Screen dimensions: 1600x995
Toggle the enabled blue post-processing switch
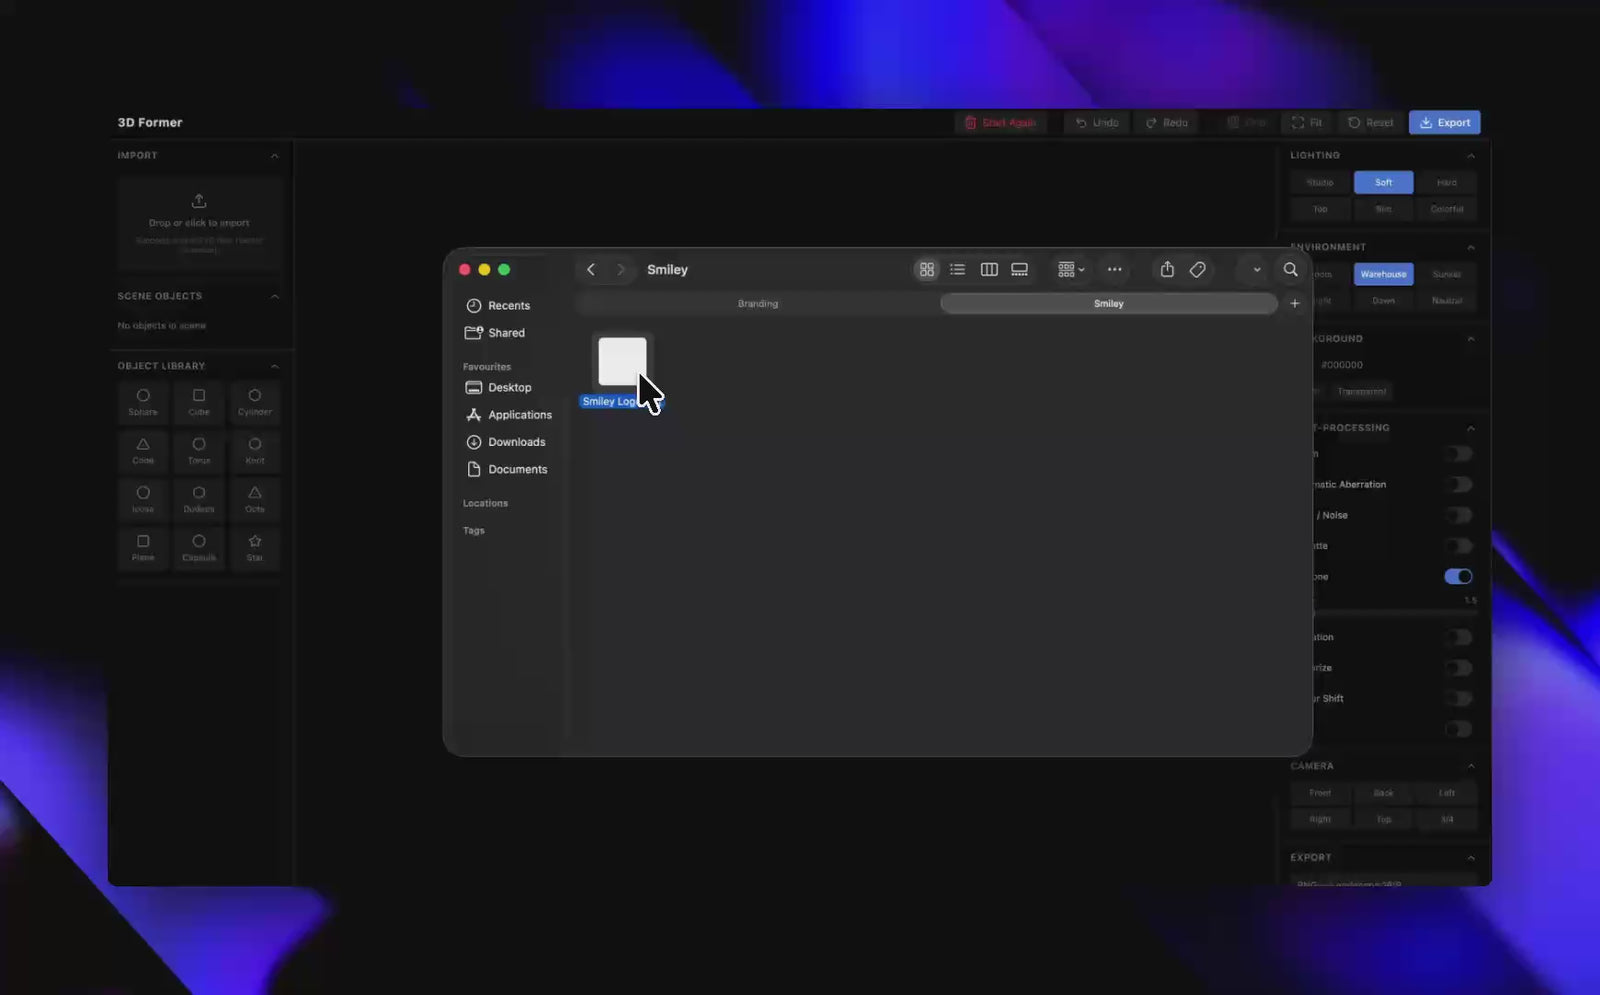pyautogui.click(x=1458, y=576)
